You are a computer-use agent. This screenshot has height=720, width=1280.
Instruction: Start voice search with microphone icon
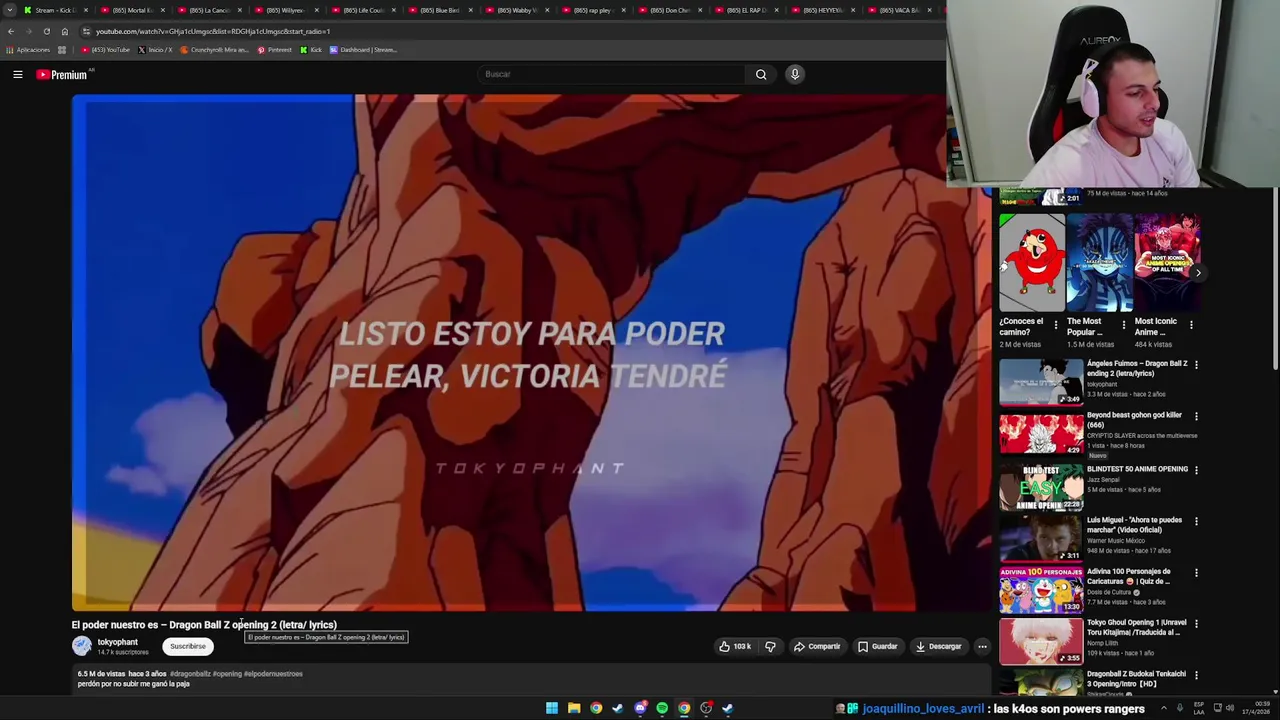pos(795,74)
